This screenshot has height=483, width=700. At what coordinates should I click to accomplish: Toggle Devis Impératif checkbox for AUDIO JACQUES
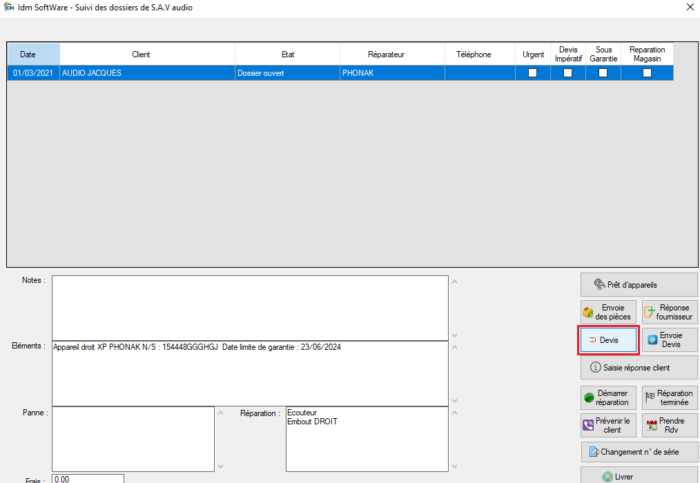pos(567,73)
